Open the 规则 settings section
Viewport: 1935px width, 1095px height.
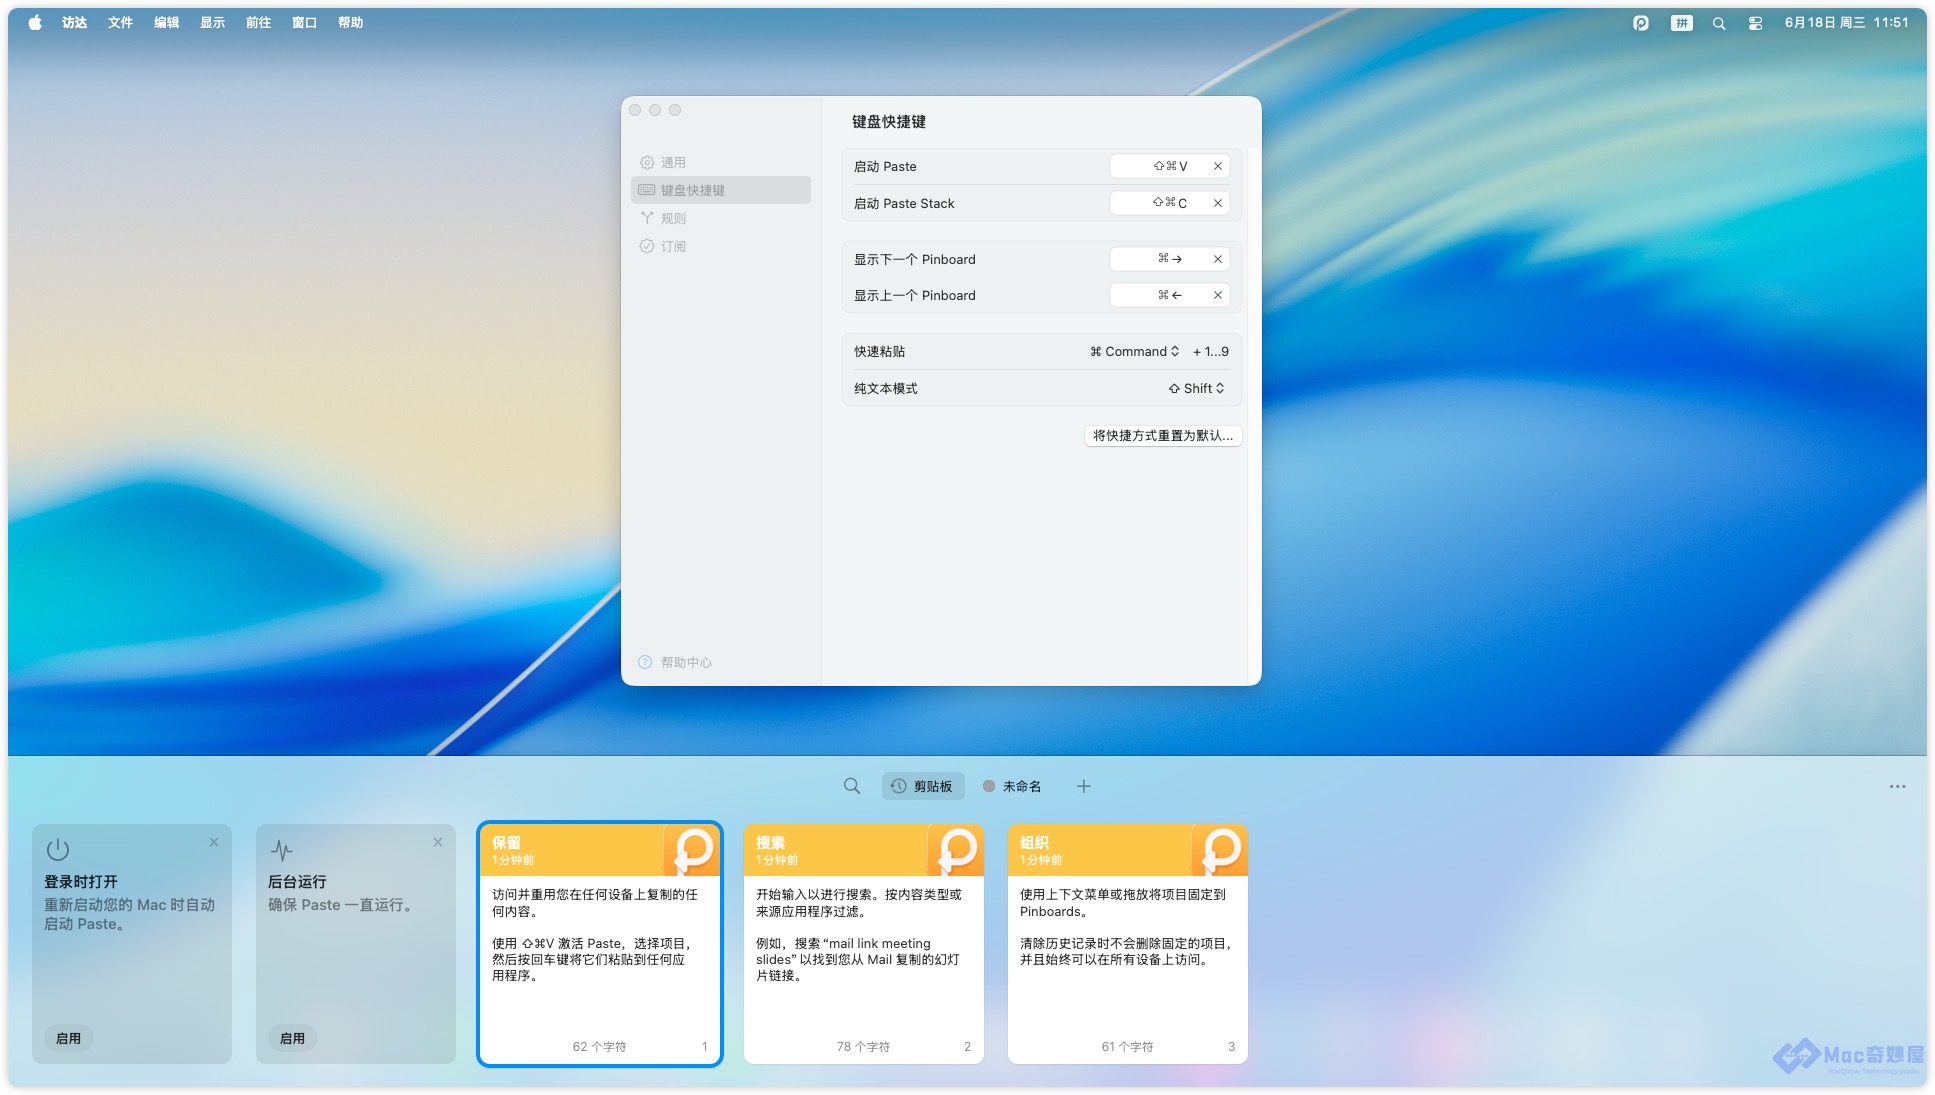720,218
